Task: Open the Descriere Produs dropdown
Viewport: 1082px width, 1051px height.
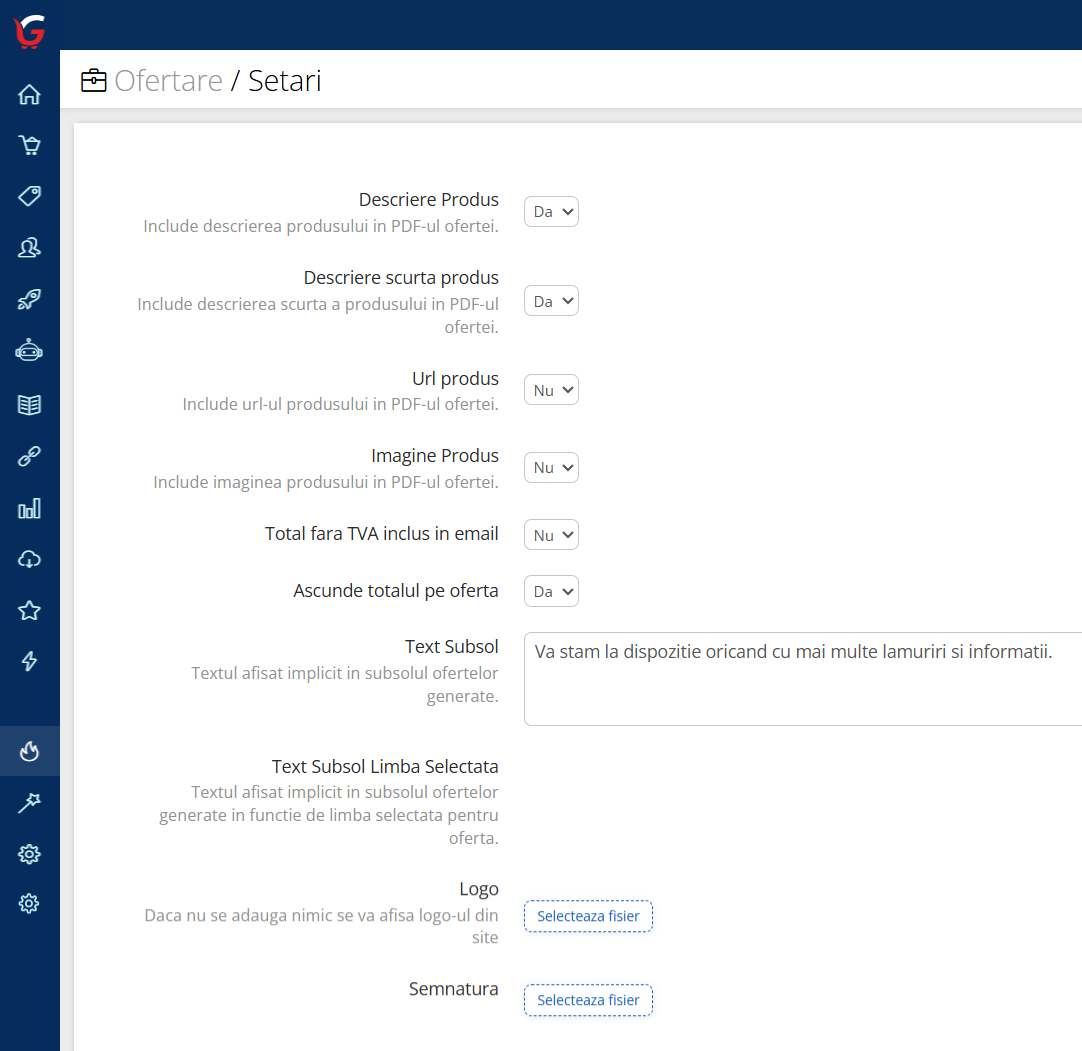Action: (551, 212)
